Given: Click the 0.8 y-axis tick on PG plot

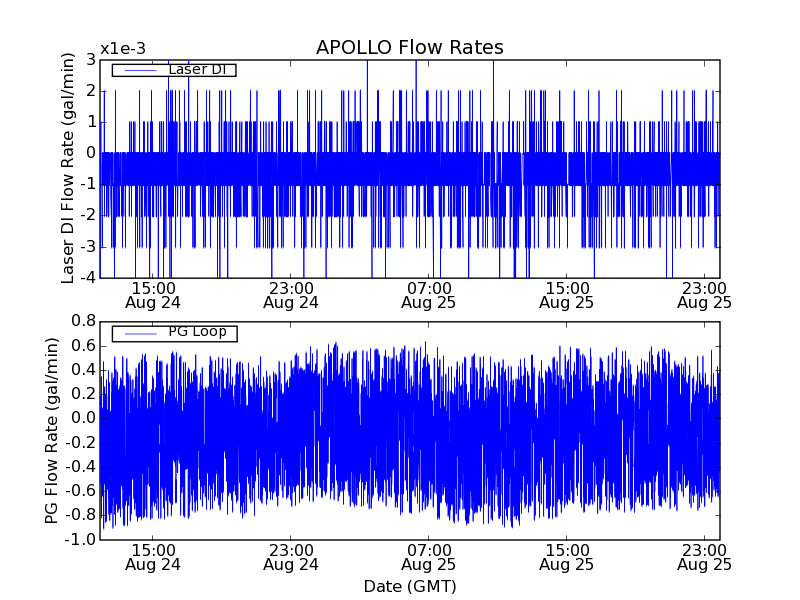Looking at the screenshot, I should pos(84,321).
